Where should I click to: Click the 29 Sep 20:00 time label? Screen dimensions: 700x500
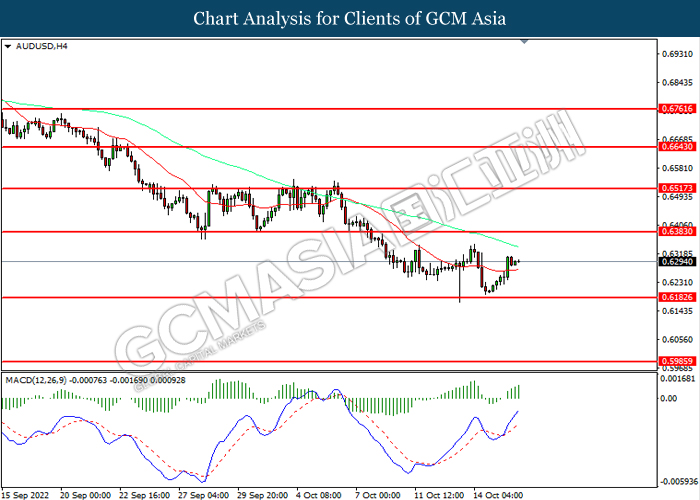(x=262, y=495)
